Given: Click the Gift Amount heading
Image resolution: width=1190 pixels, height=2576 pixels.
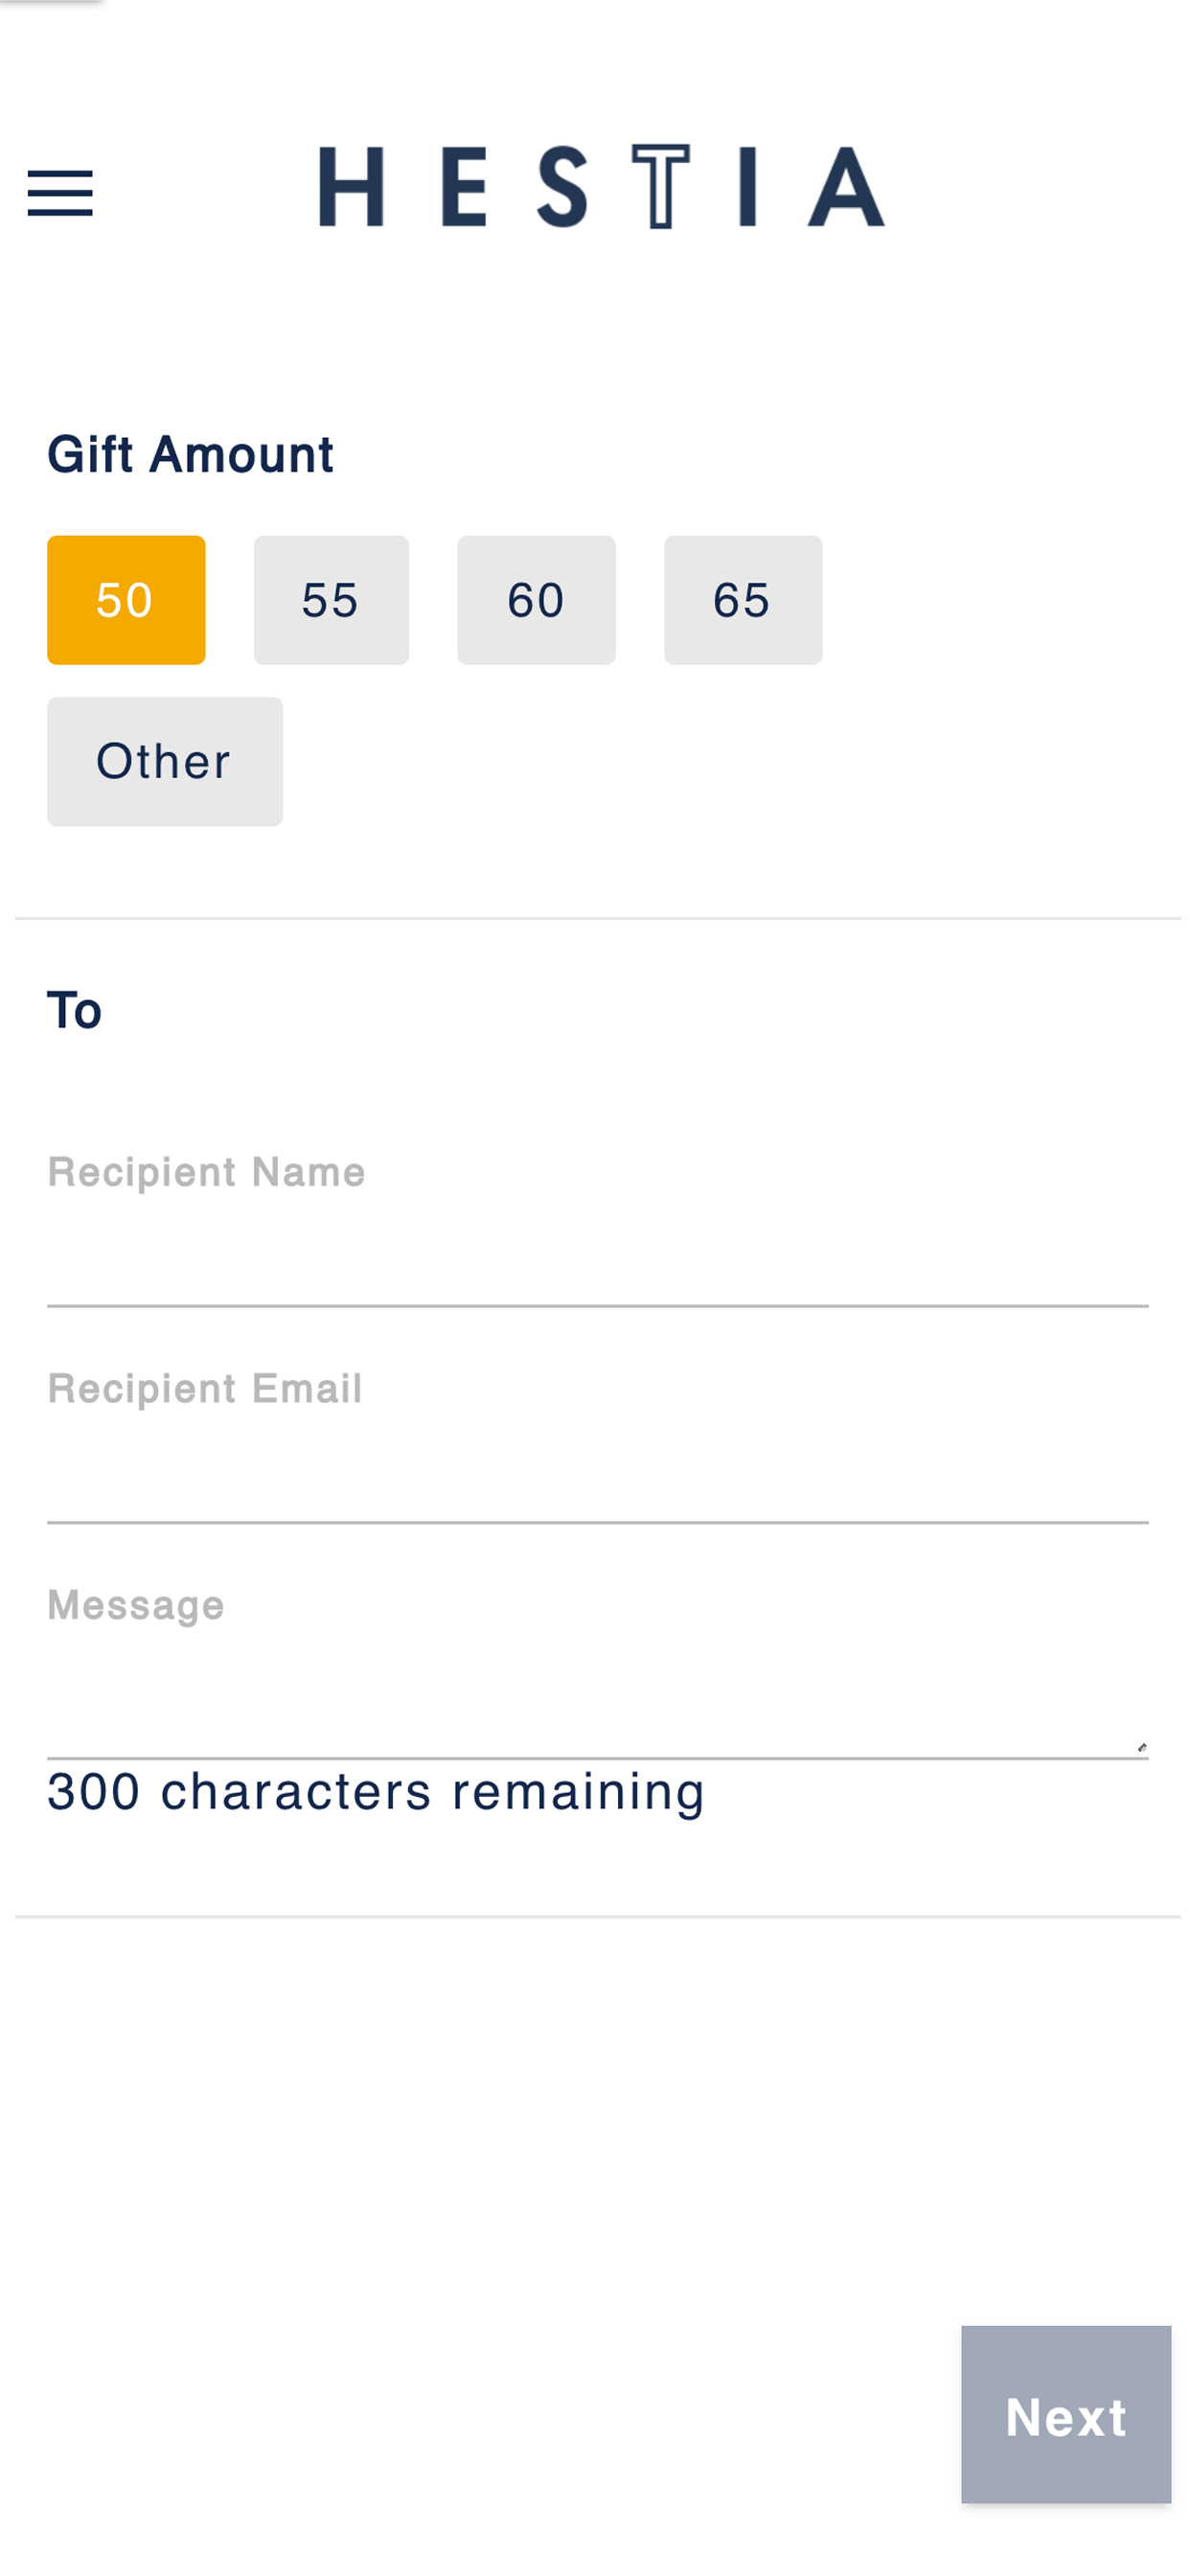Looking at the screenshot, I should point(190,455).
